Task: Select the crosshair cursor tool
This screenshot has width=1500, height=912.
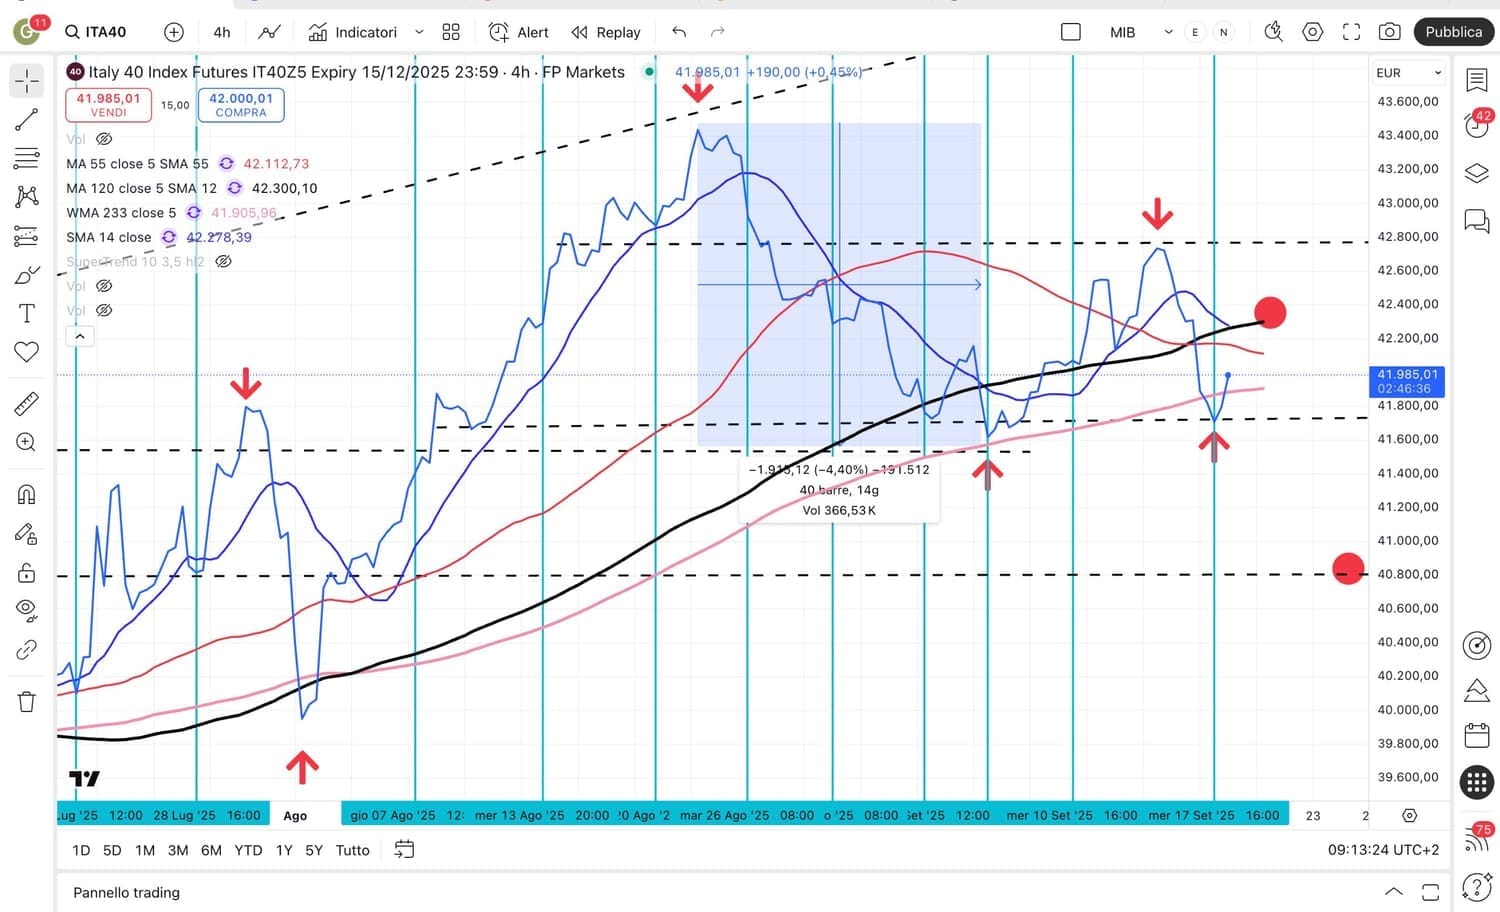Action: point(27,80)
